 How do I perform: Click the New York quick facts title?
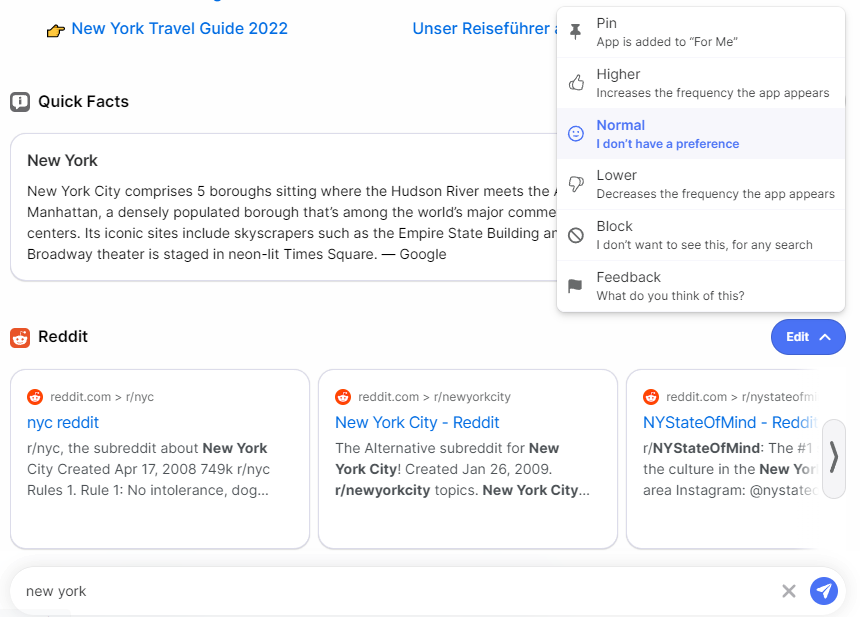tap(63, 160)
